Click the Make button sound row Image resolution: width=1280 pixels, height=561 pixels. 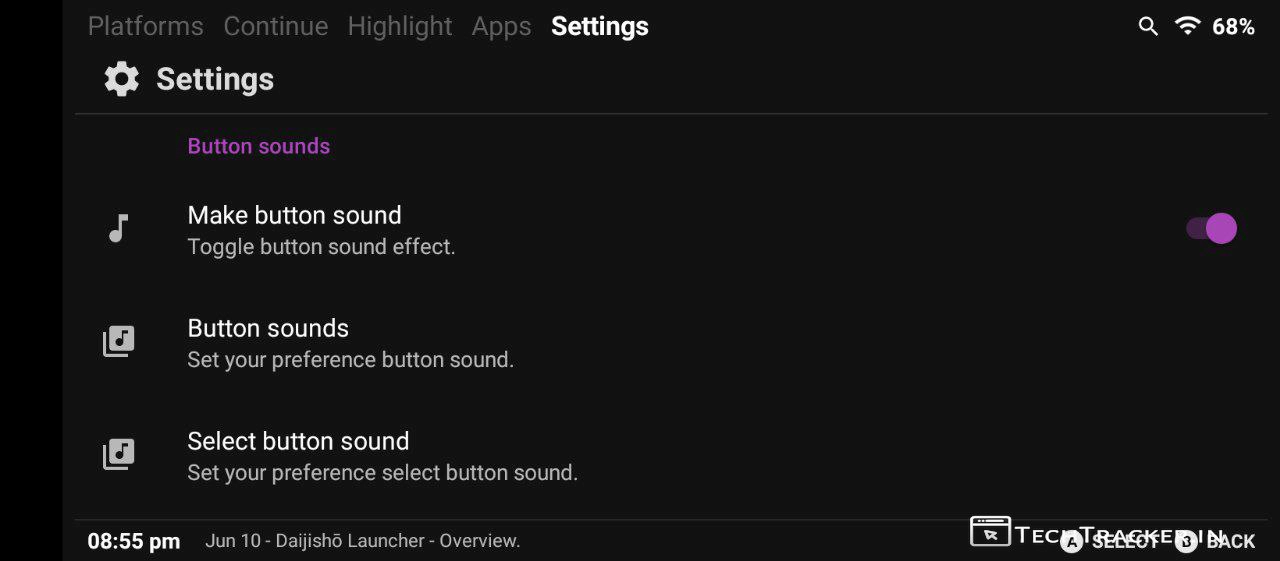[320, 229]
